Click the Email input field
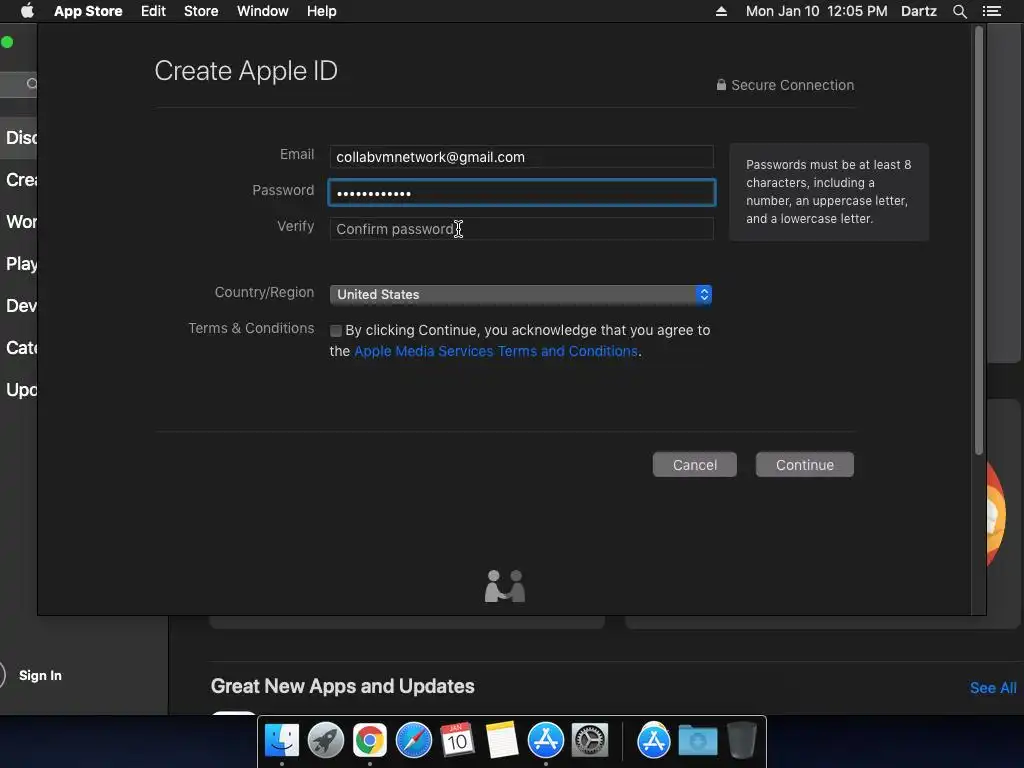 [x=521, y=157]
